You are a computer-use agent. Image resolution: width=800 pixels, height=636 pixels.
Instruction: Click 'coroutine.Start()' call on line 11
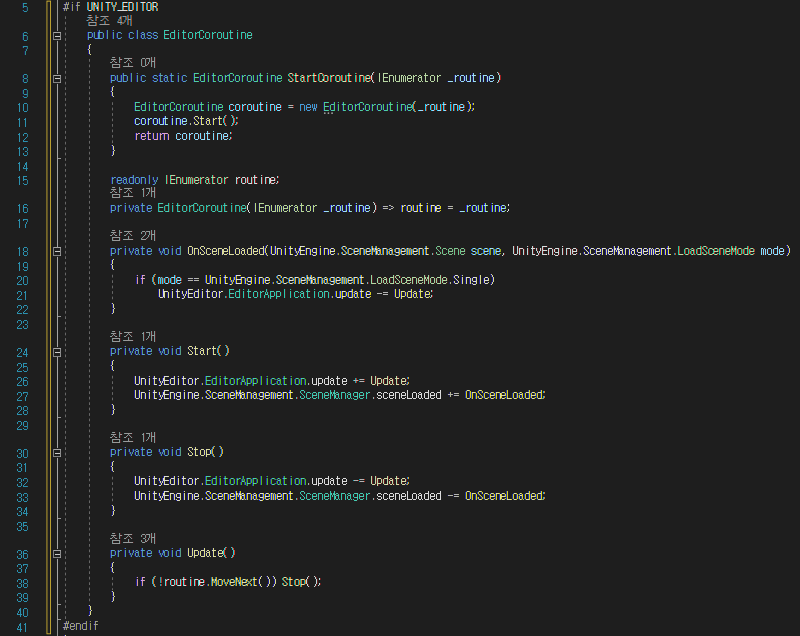click(186, 121)
